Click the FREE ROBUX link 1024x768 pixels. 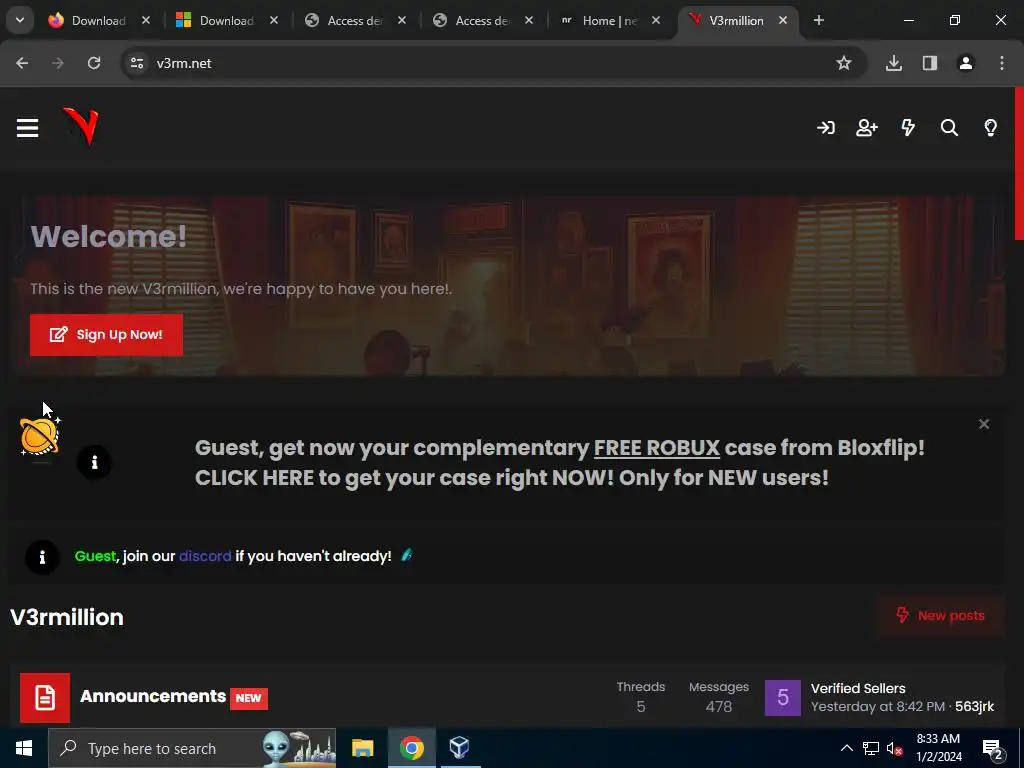click(656, 448)
